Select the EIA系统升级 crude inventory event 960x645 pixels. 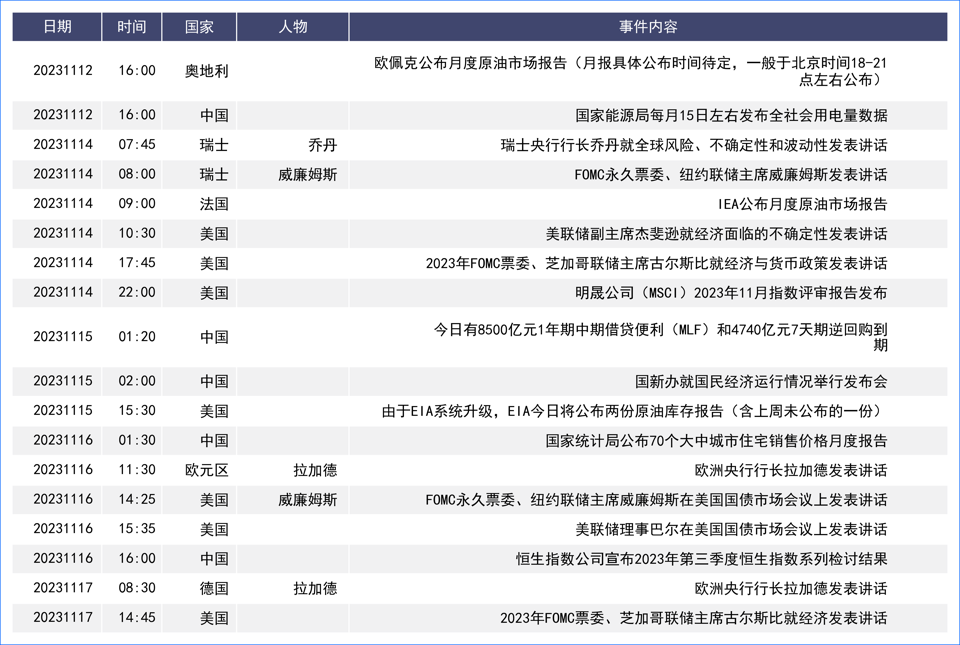coord(634,411)
